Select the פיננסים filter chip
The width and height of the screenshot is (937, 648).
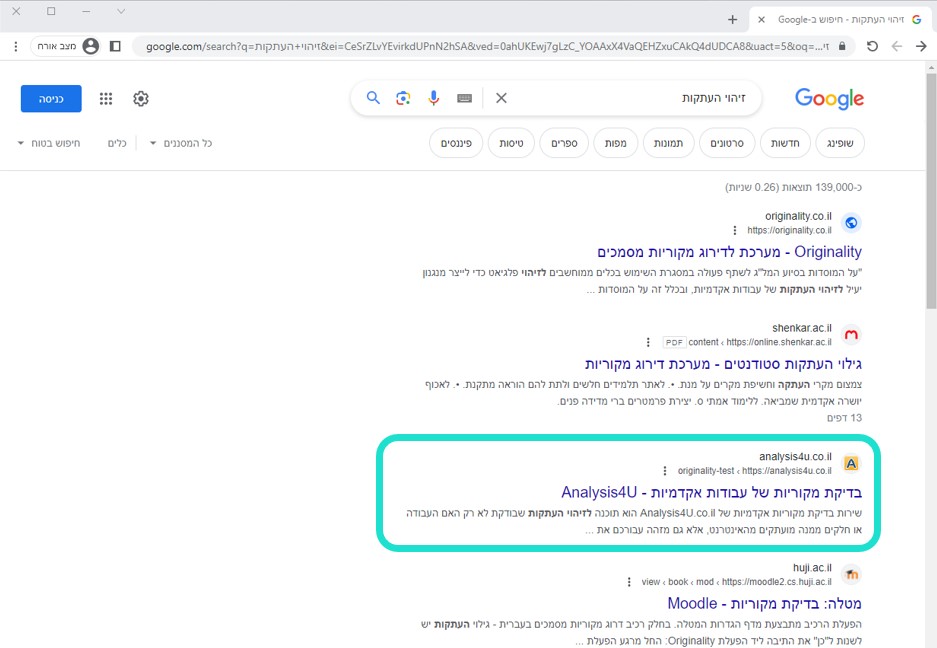pos(456,143)
